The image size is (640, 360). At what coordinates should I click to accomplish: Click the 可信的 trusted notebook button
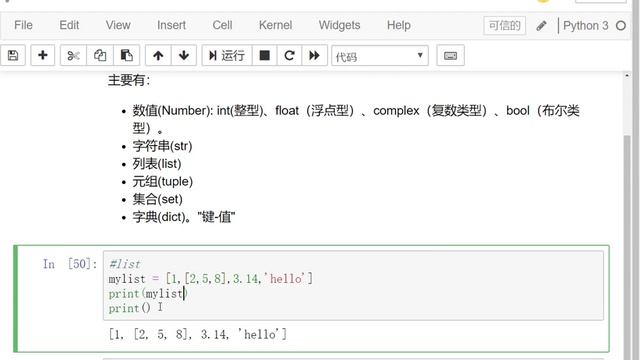point(504,26)
